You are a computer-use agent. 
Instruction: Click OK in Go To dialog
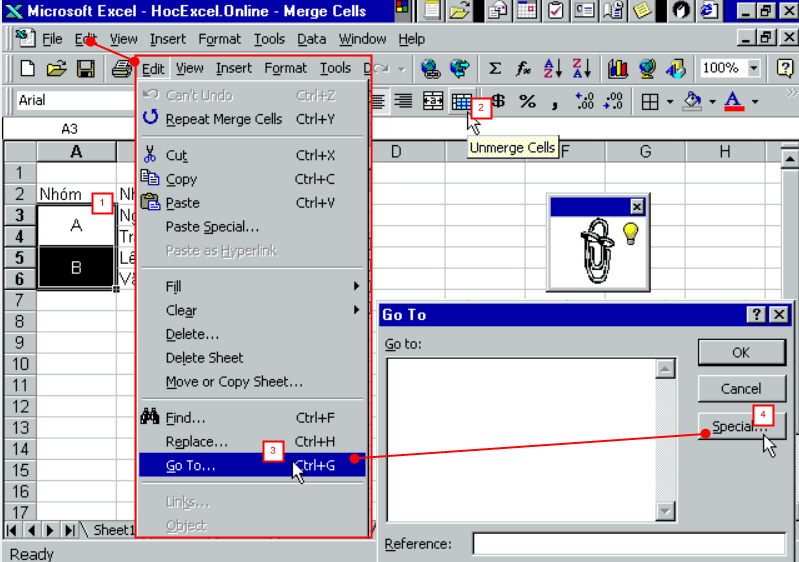(741, 353)
